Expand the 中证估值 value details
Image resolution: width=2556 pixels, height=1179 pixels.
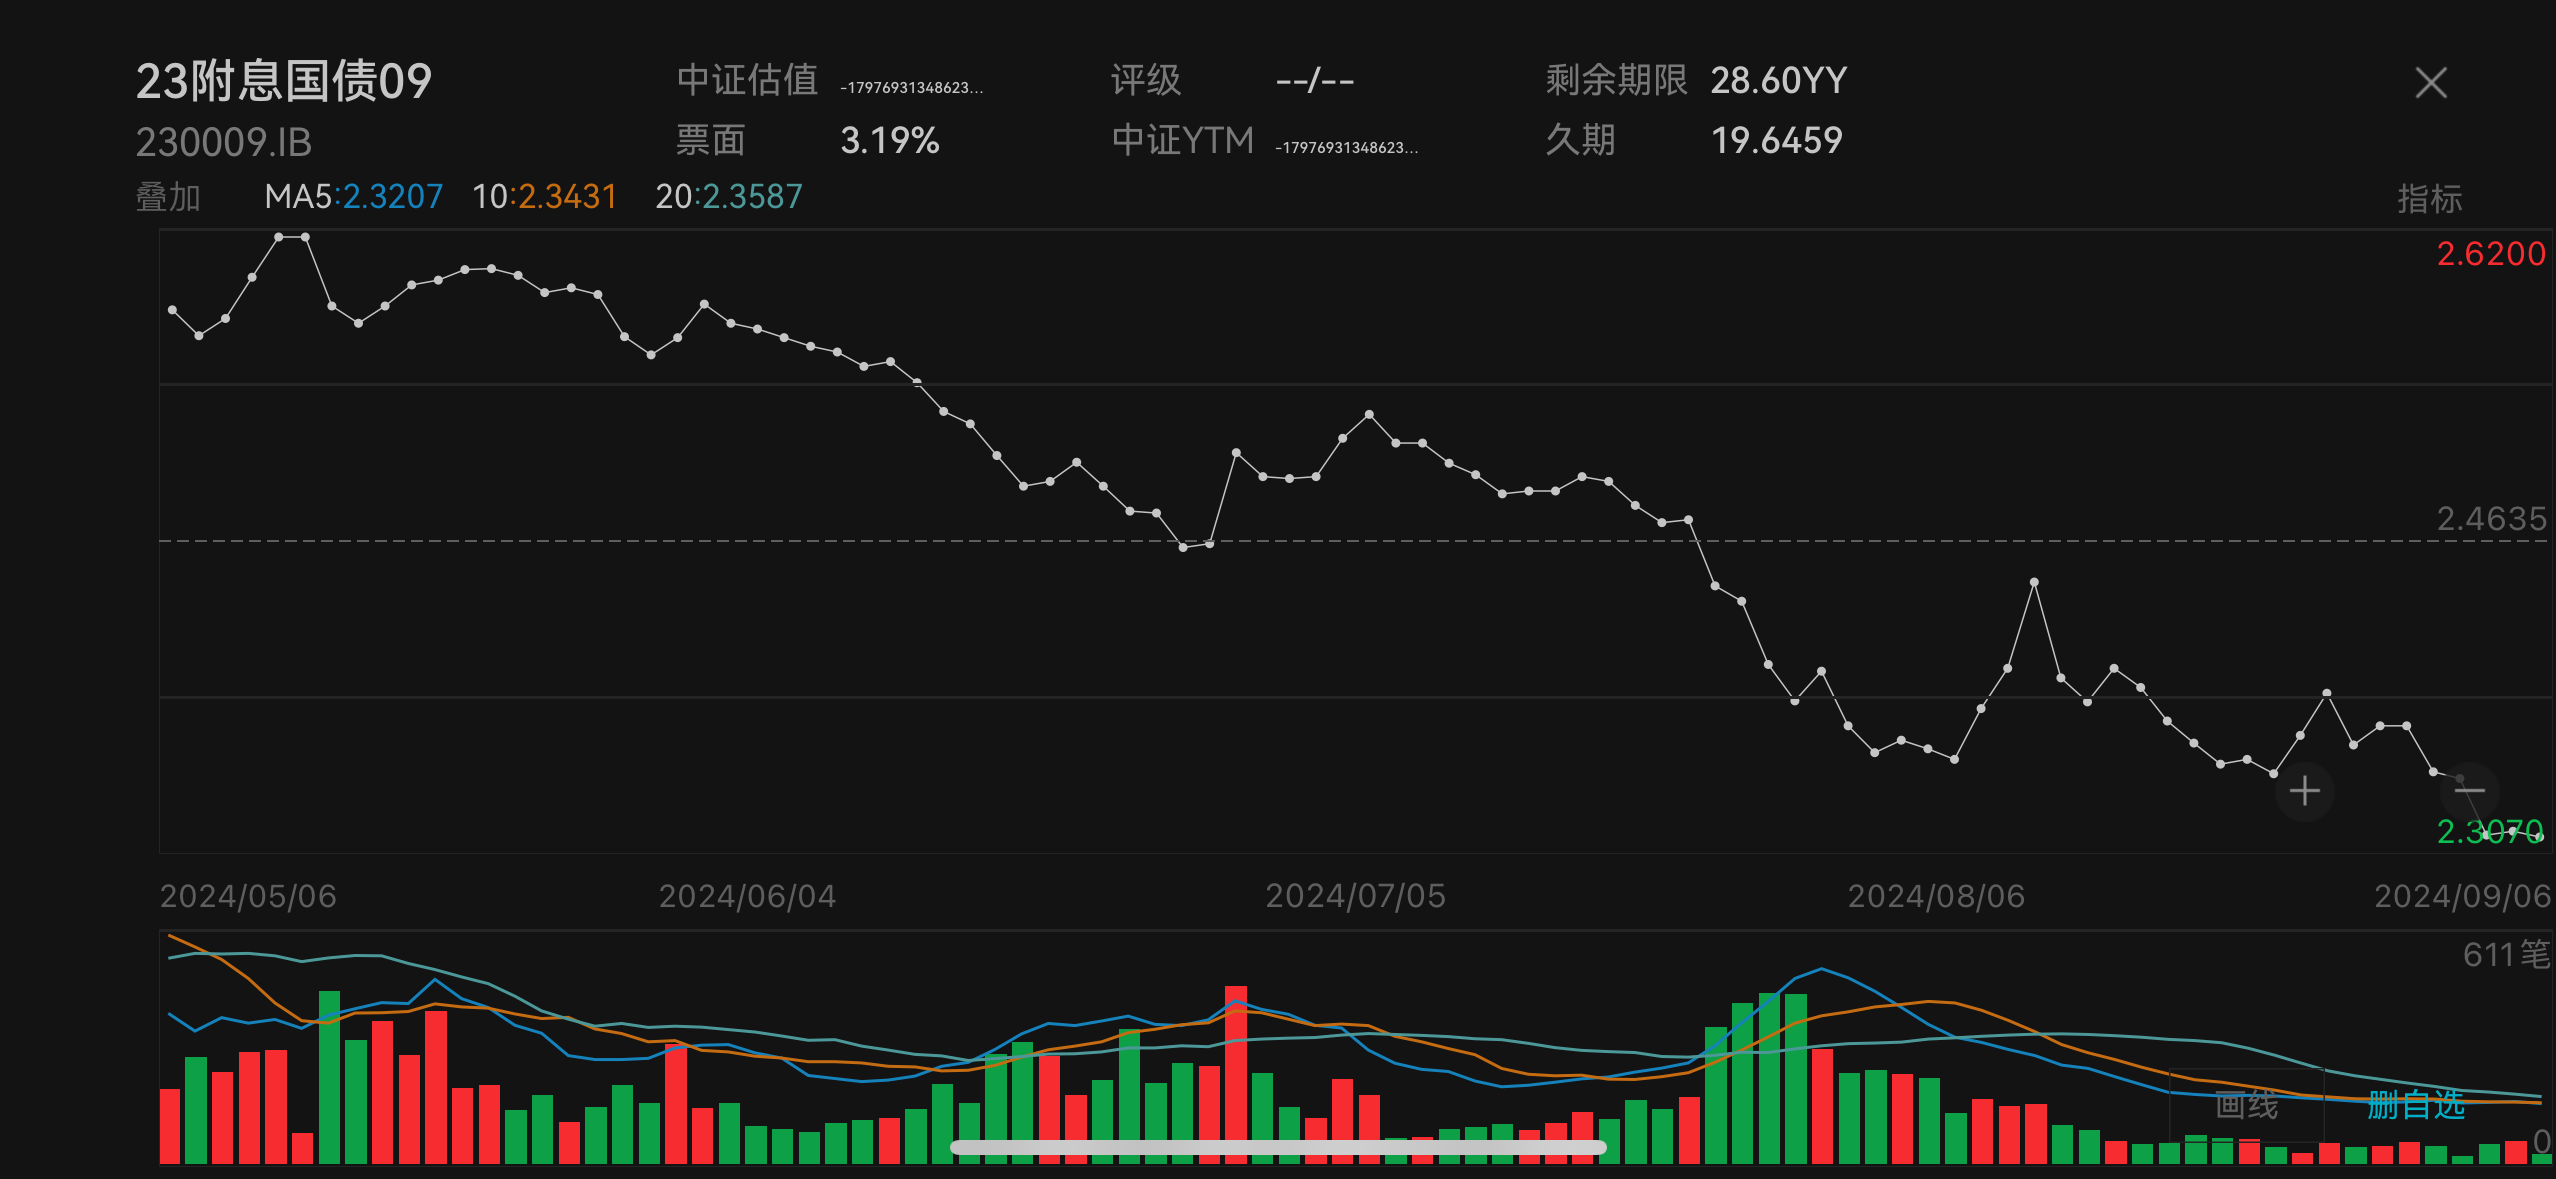click(912, 88)
